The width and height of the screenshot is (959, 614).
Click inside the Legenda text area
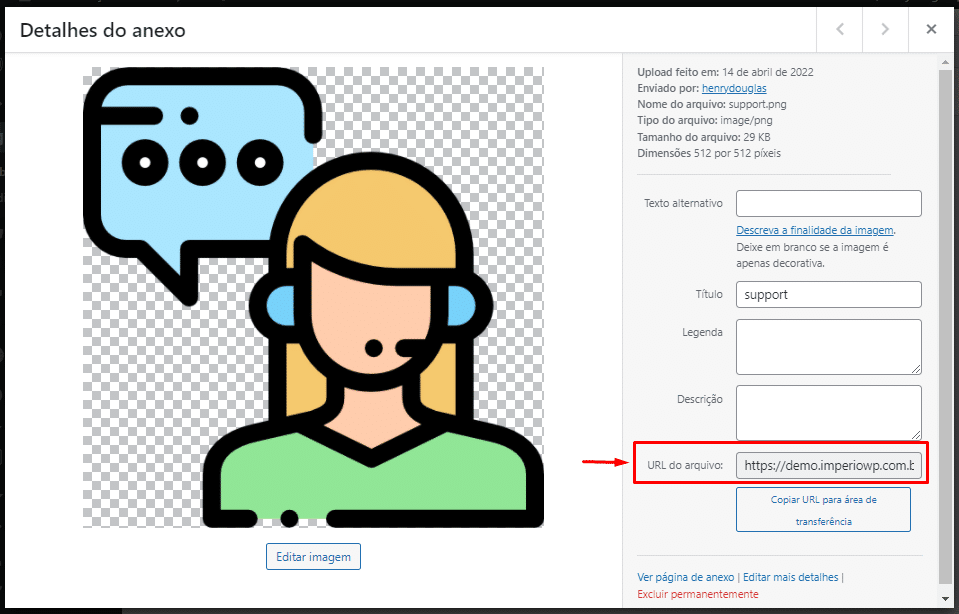(x=826, y=346)
